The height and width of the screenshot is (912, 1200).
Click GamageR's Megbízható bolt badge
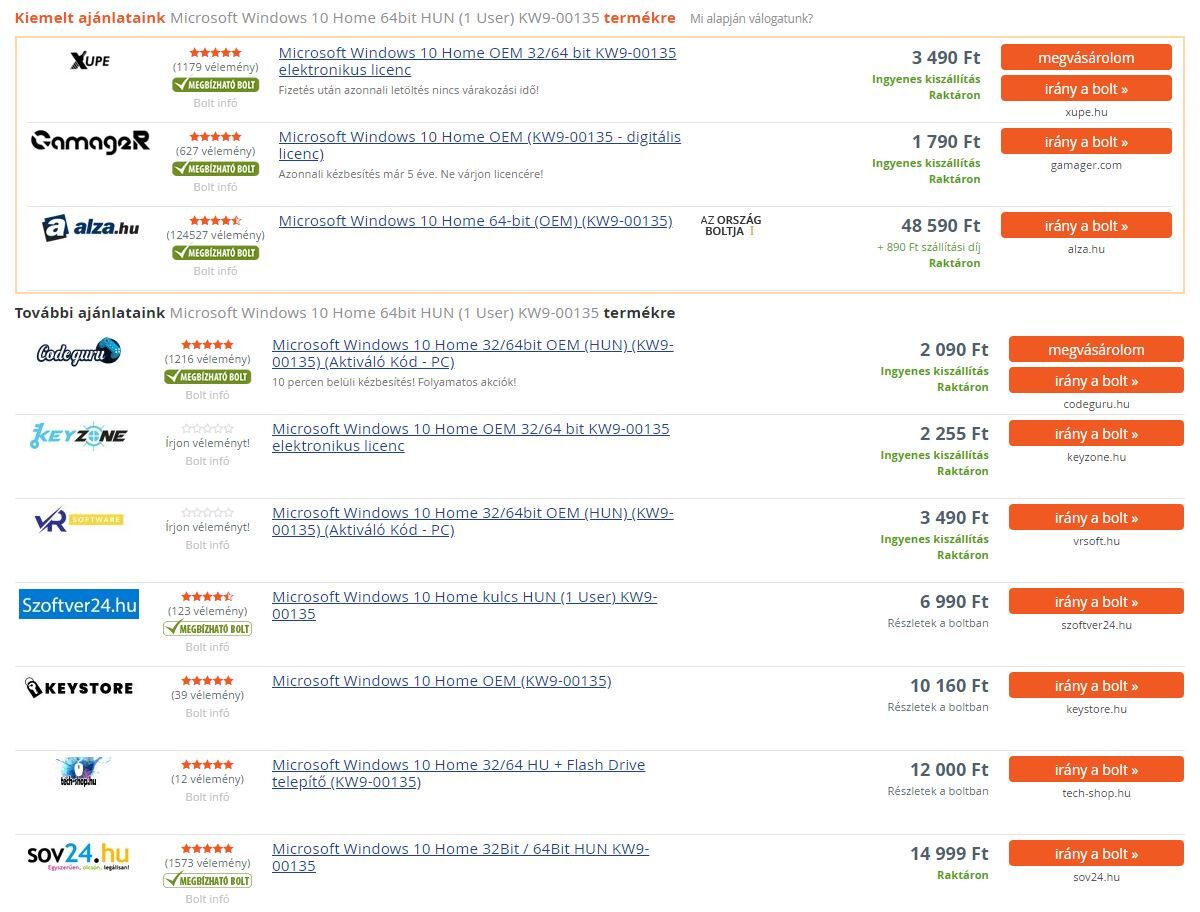[215, 169]
